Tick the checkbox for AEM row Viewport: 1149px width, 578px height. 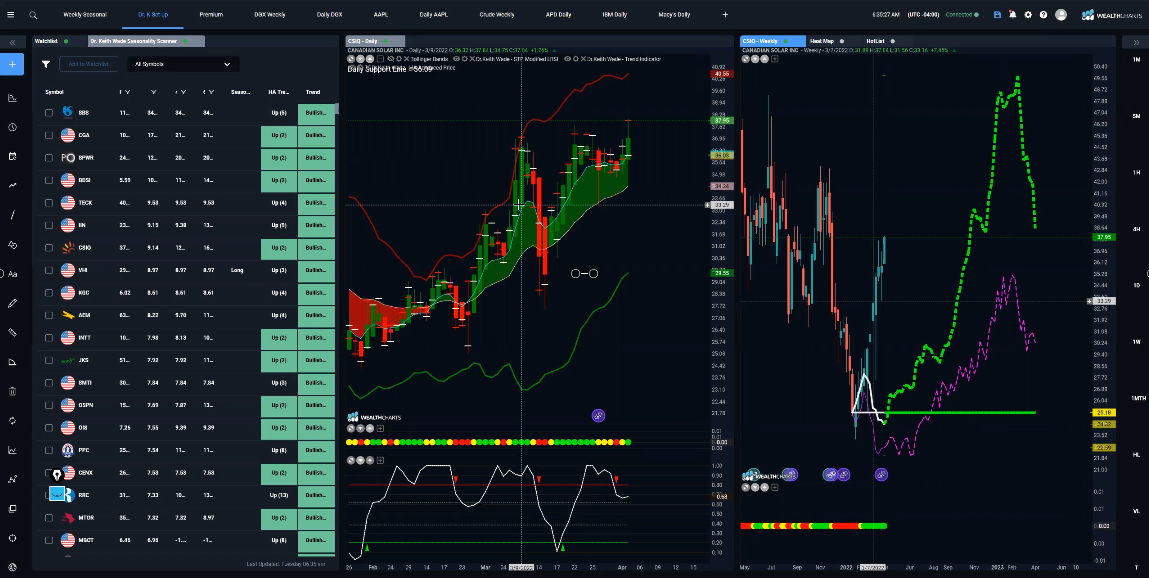[49, 315]
